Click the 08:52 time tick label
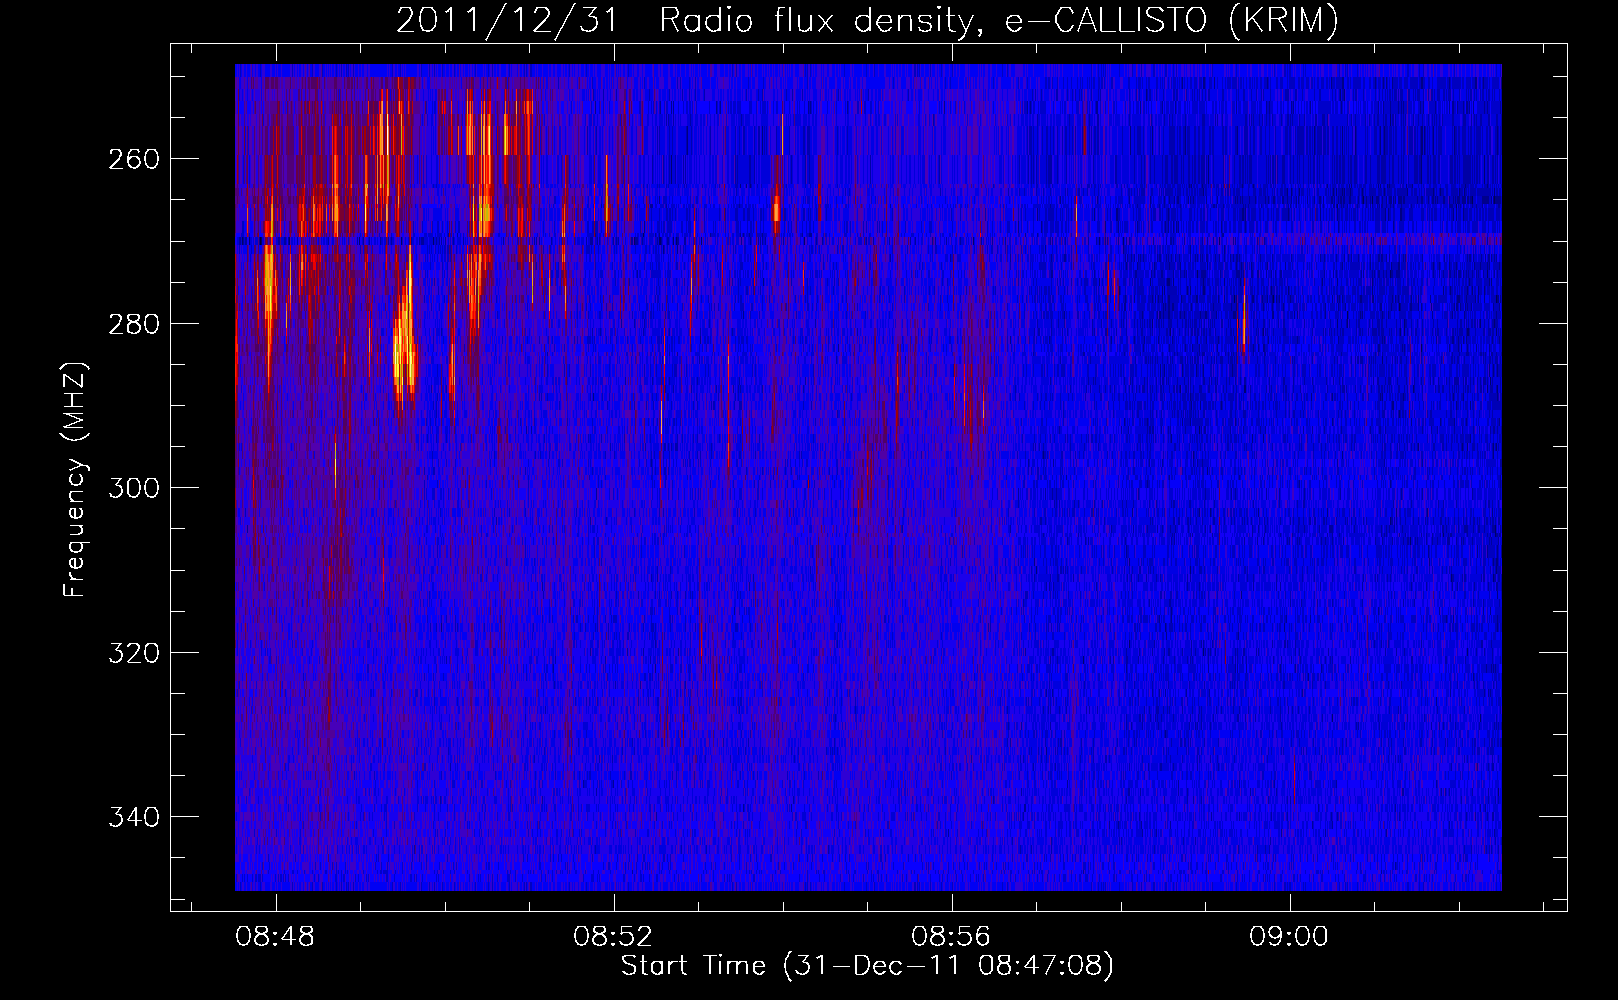1618x1000 pixels. [613, 936]
